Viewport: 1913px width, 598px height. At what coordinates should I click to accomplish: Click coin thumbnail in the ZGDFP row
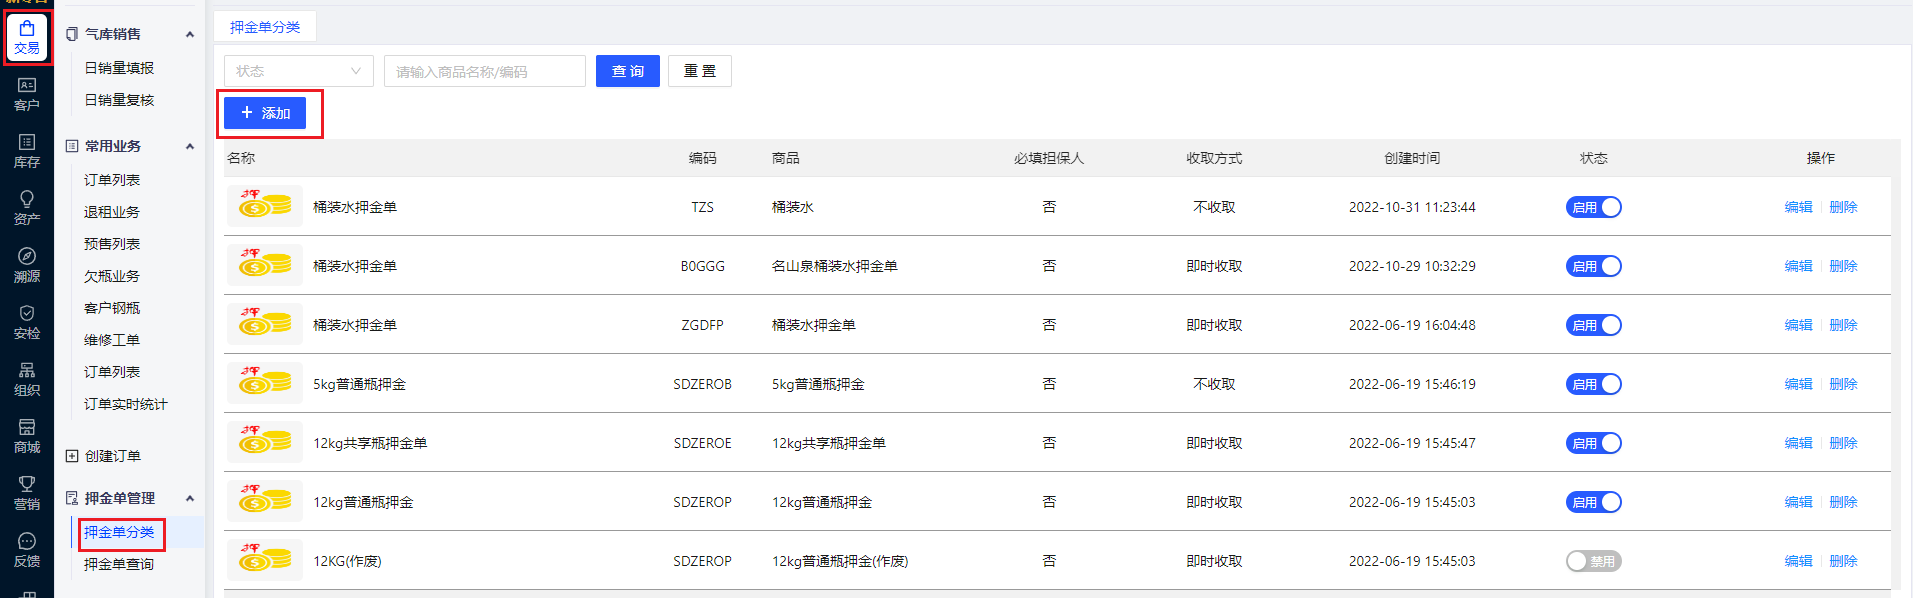[265, 324]
